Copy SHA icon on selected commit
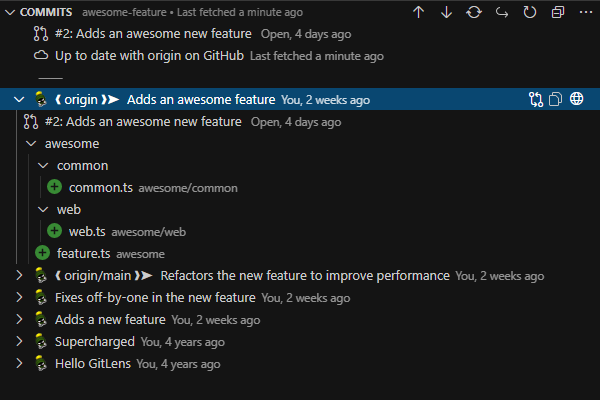600x400 pixels. (556, 99)
